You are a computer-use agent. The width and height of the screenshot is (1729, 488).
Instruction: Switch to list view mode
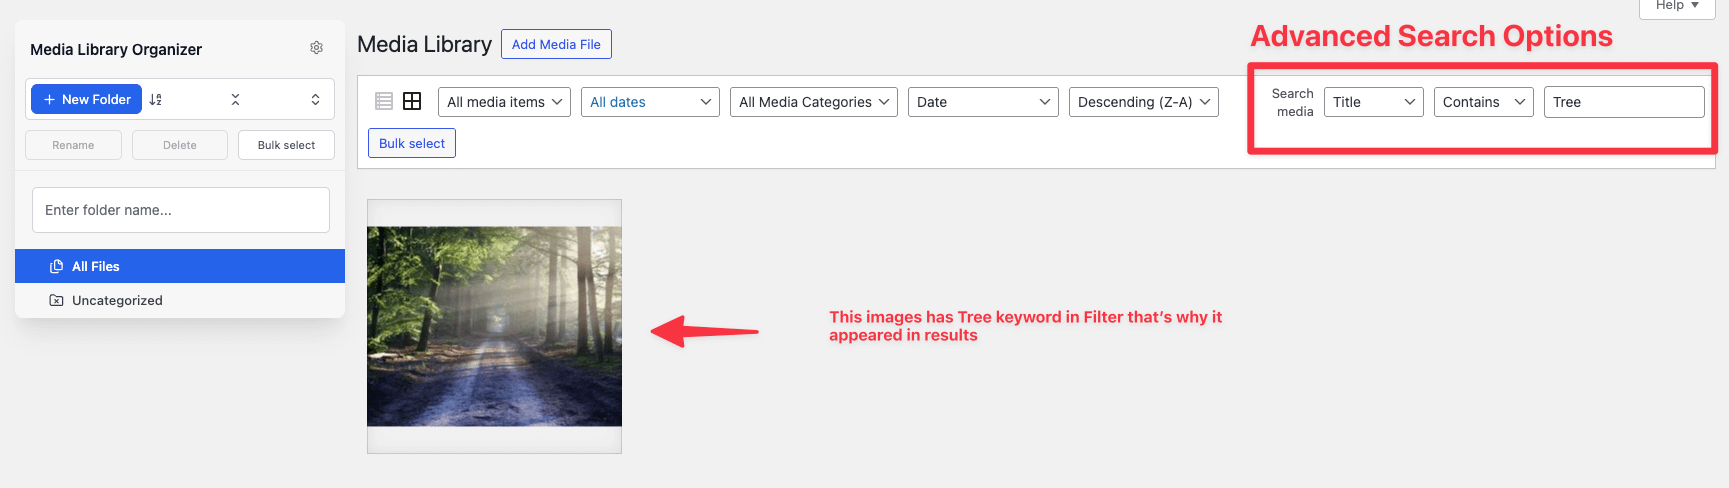point(384,101)
